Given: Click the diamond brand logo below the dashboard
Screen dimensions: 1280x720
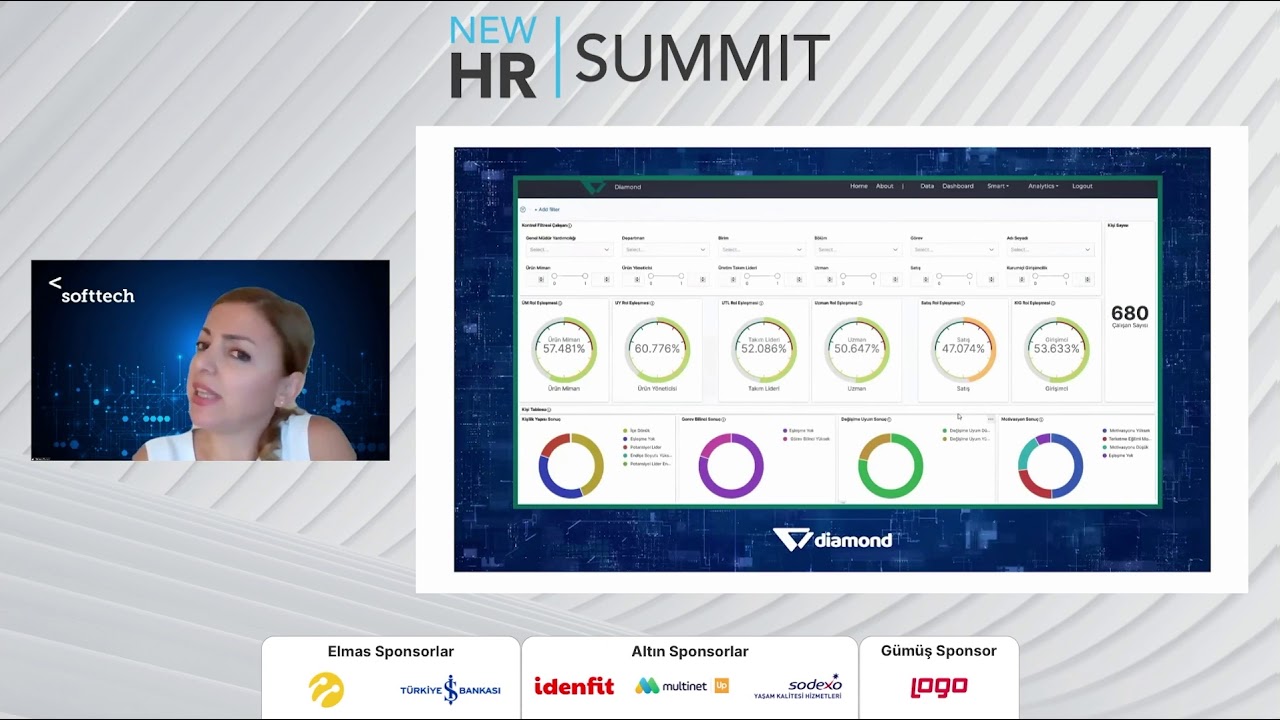Looking at the screenshot, I should tap(832, 540).
